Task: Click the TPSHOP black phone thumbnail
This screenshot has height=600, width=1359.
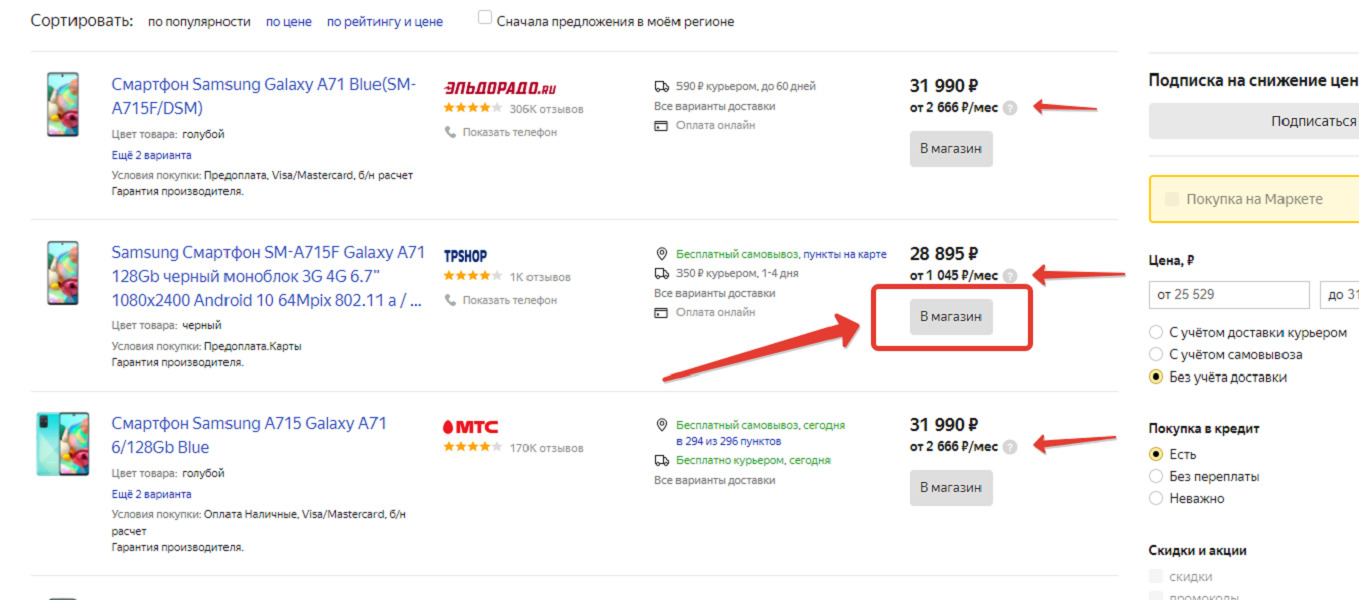Action: pyautogui.click(x=62, y=272)
